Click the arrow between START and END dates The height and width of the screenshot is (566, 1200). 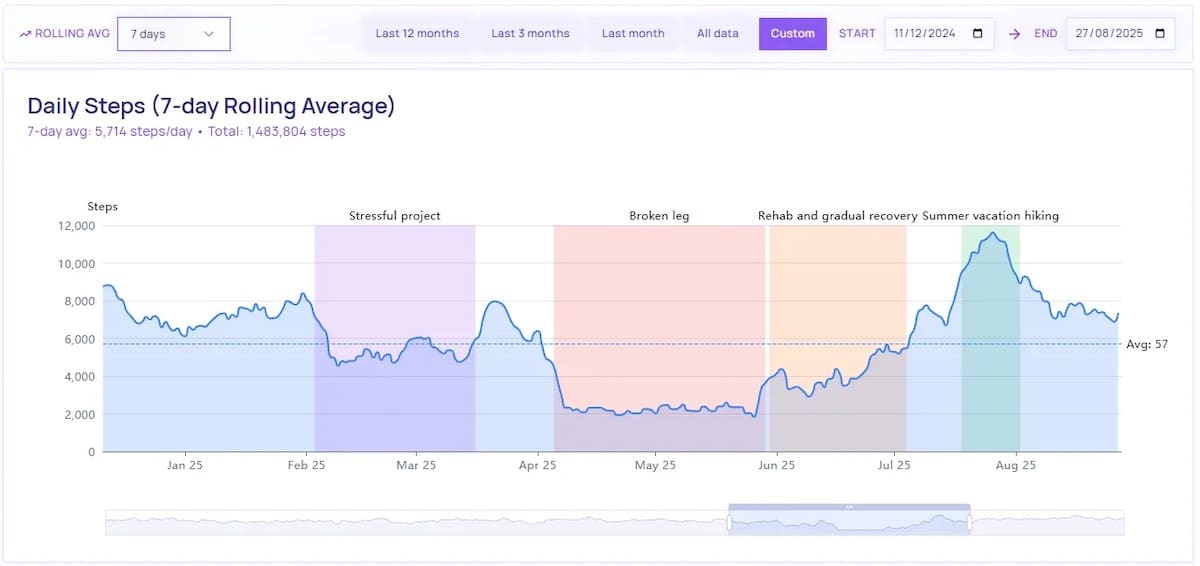(x=1014, y=34)
